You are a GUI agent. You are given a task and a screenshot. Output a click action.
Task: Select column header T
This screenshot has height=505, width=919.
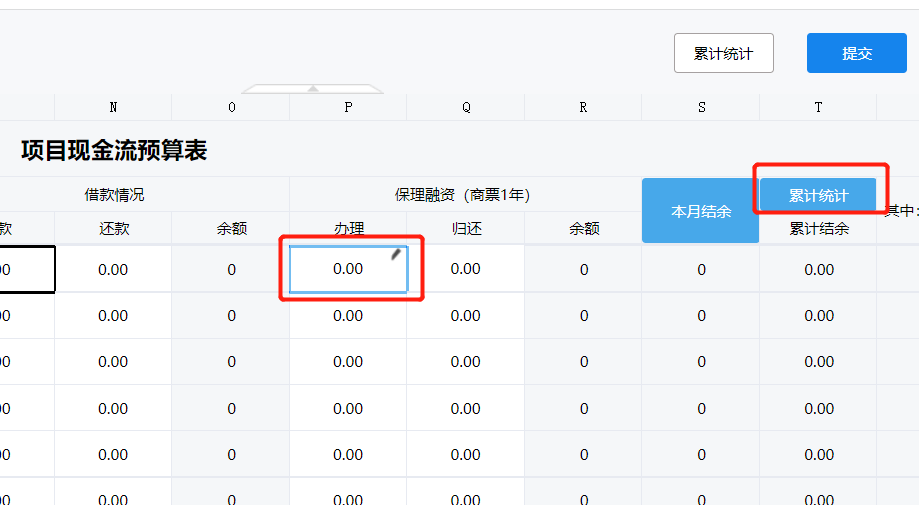(x=818, y=107)
